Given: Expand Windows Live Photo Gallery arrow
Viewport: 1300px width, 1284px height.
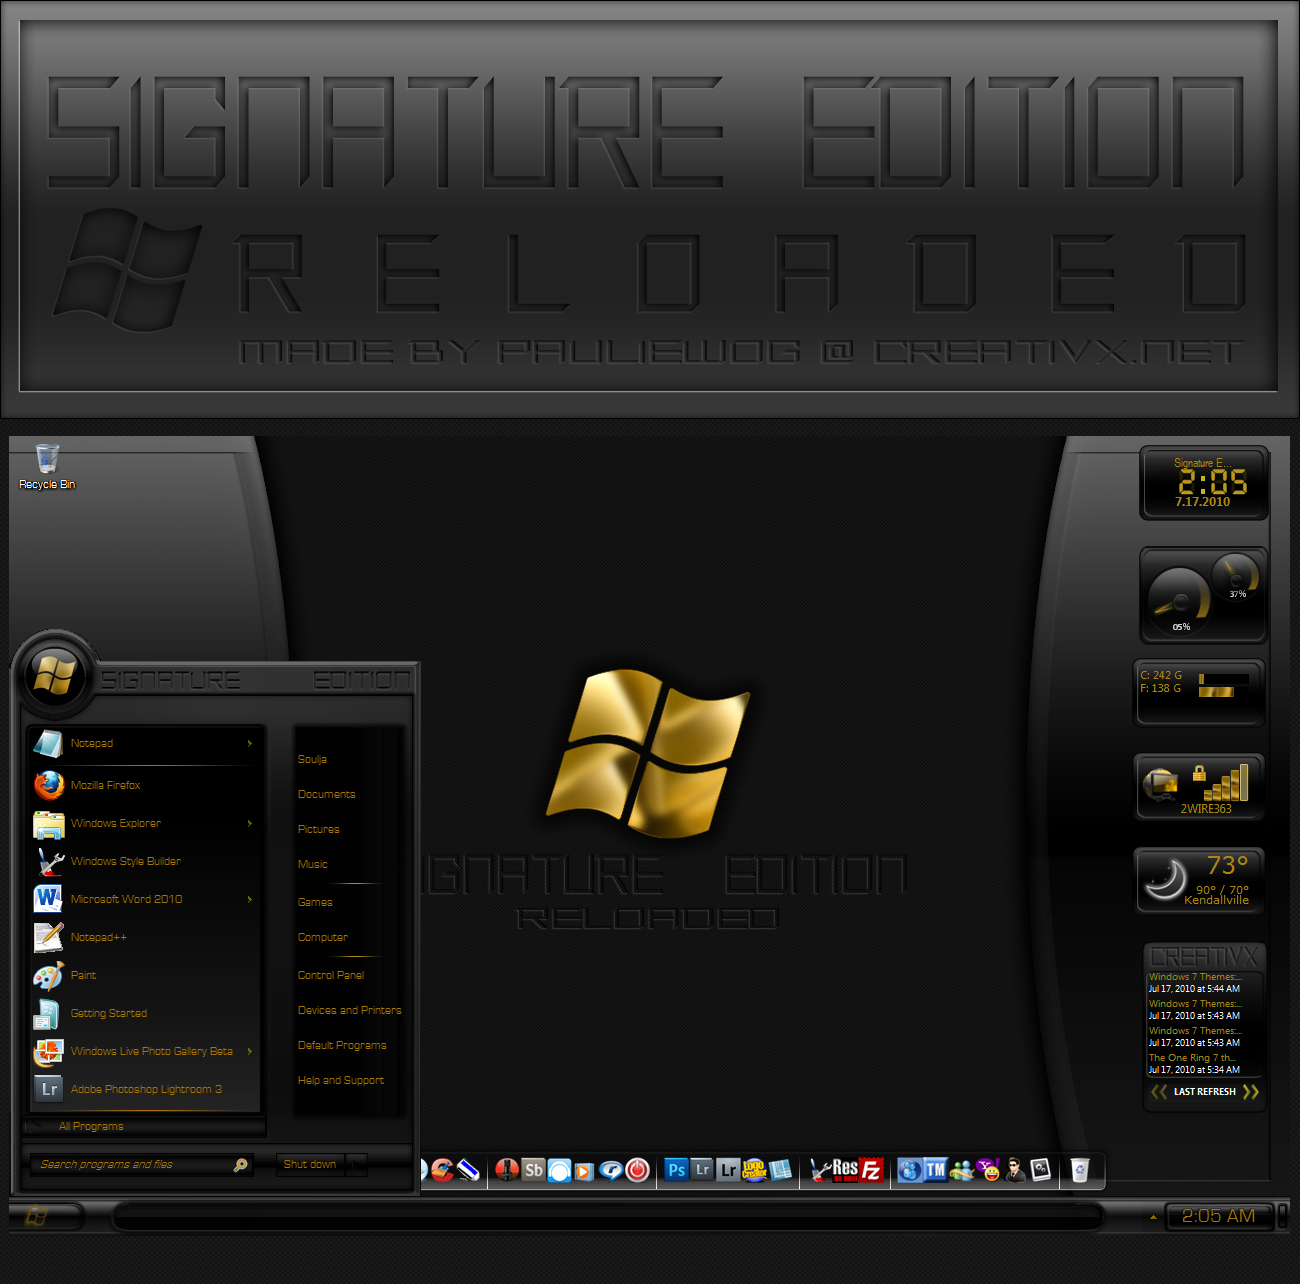Looking at the screenshot, I should 250,1051.
